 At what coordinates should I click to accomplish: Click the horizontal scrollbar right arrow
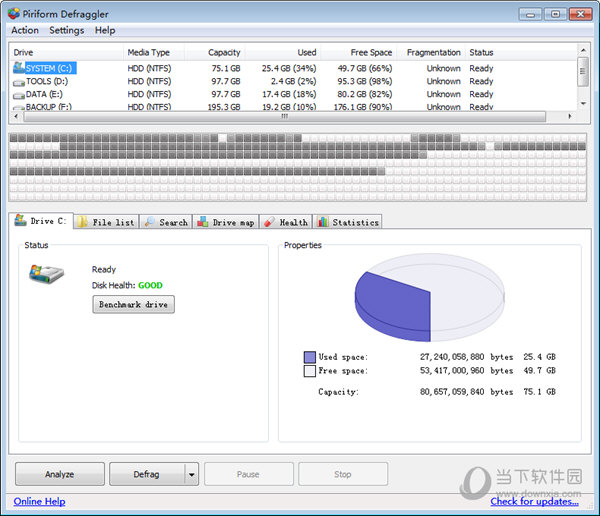point(570,116)
